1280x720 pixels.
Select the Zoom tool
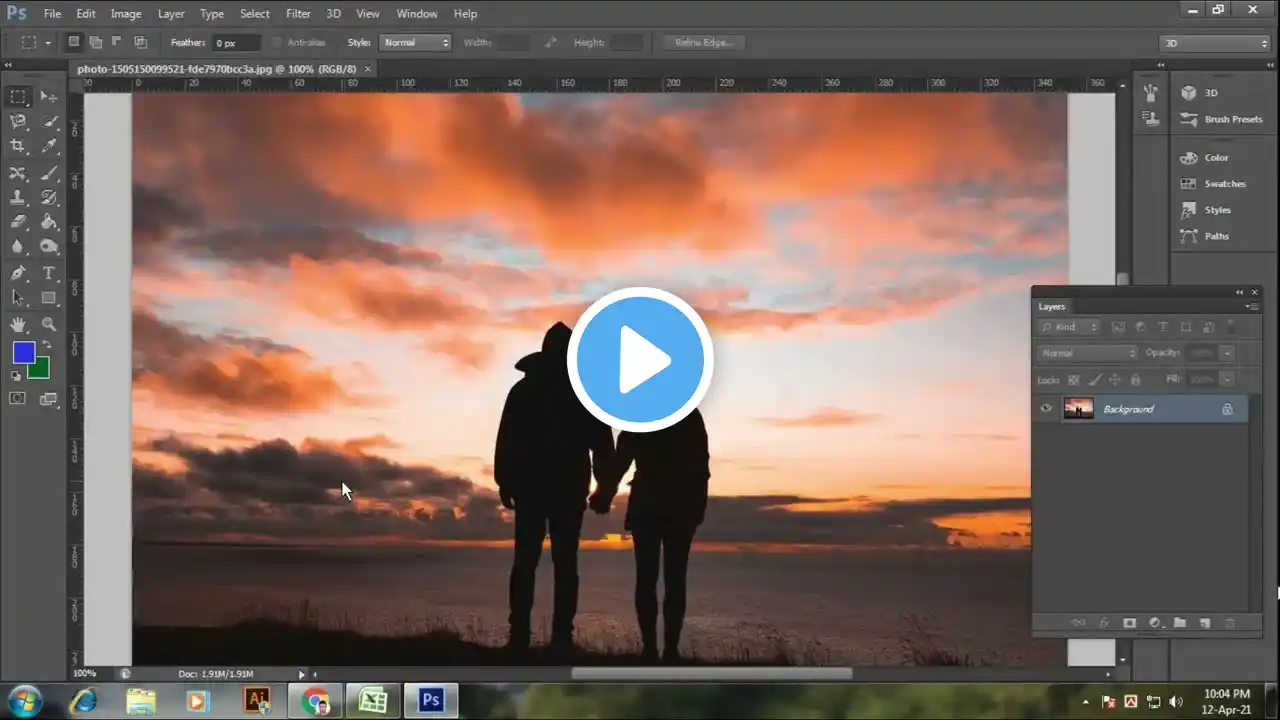click(48, 324)
